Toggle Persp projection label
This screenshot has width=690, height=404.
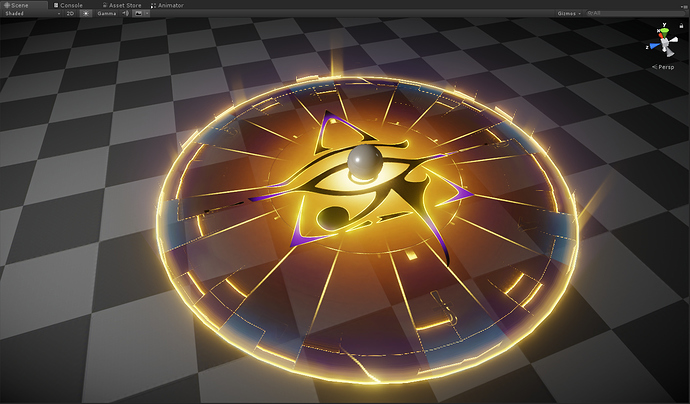tap(663, 67)
